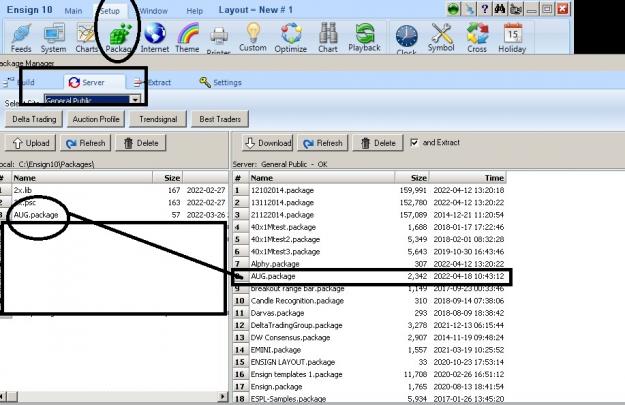Image resolution: width=625 pixels, height=405 pixels.
Task: Refresh the server packages list
Action: click(322, 143)
